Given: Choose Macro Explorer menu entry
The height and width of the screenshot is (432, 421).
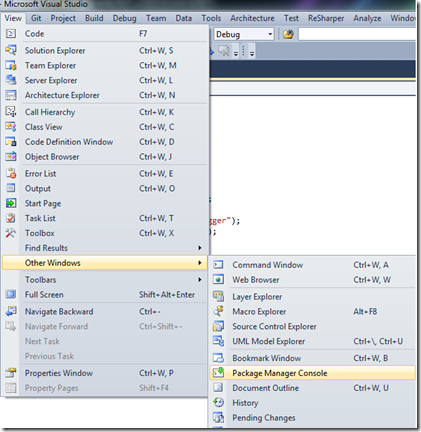Looking at the screenshot, I should click(313, 311).
